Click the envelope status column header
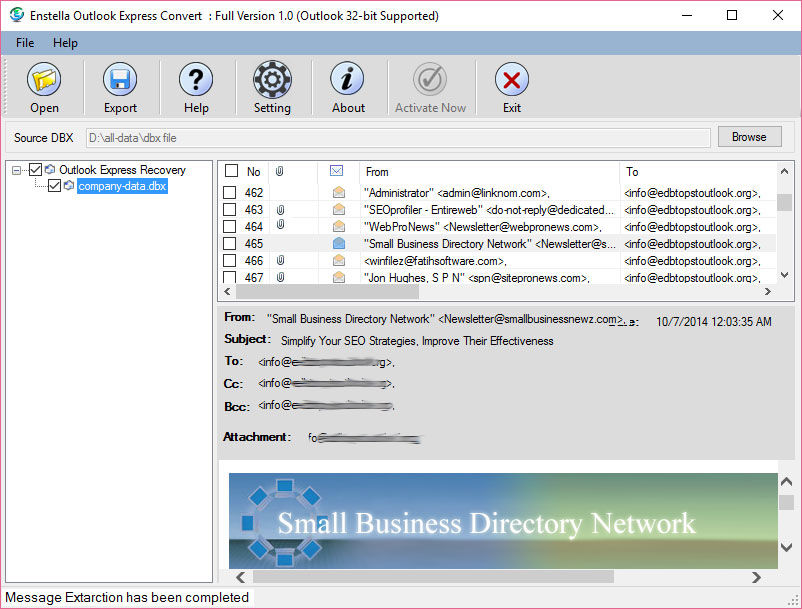The image size is (802, 609). pyautogui.click(x=337, y=171)
